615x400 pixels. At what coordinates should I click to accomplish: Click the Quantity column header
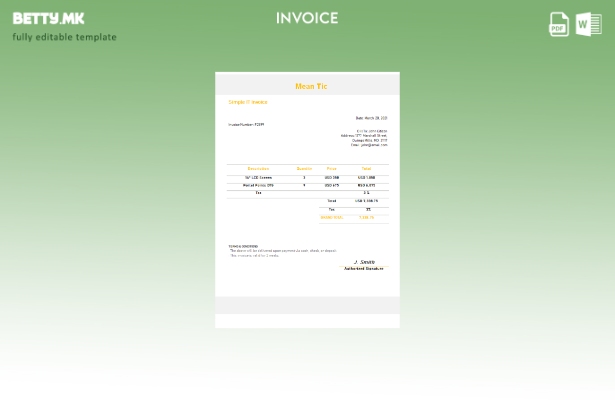tap(304, 169)
